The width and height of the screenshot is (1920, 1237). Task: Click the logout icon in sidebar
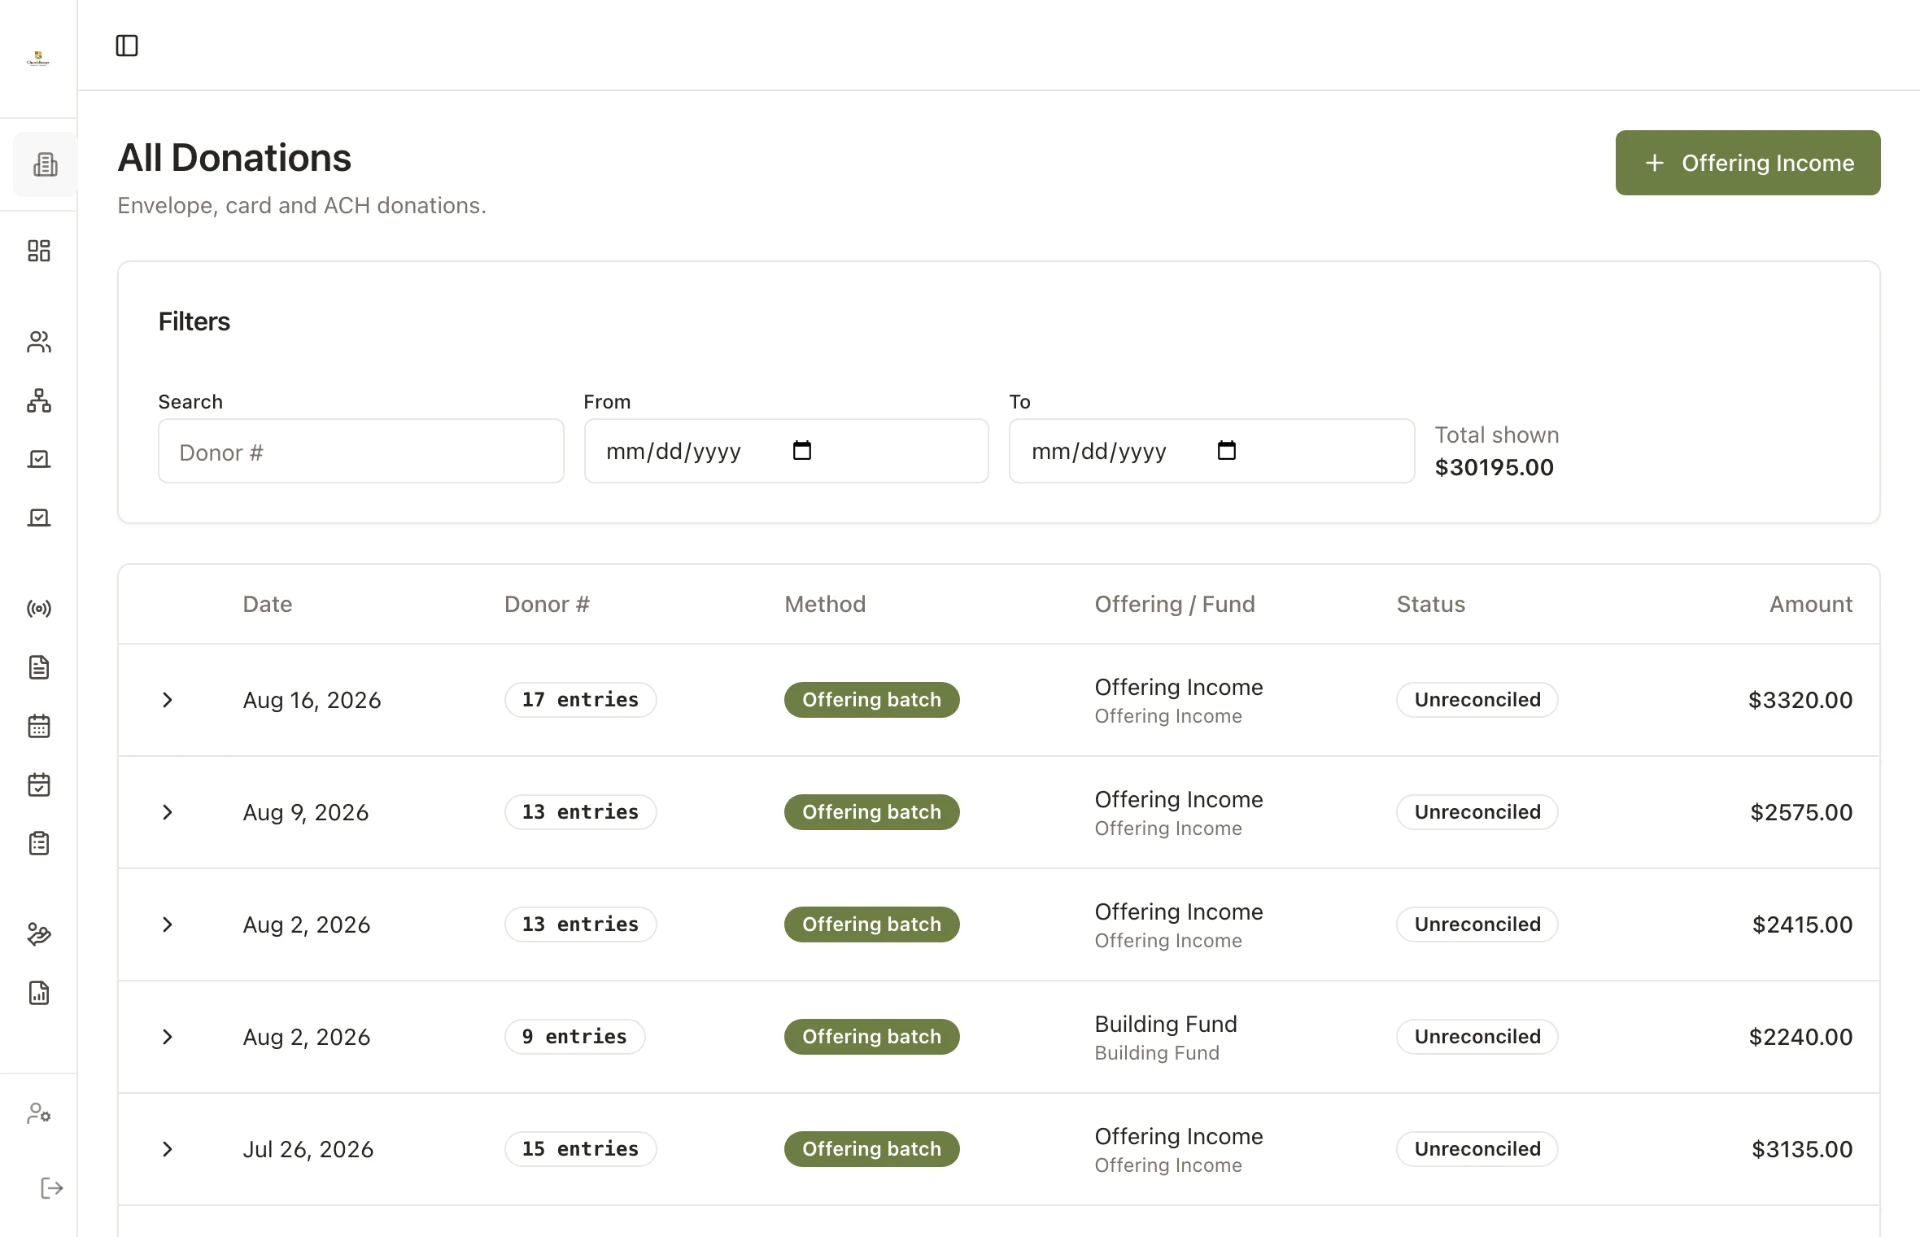coord(52,1188)
